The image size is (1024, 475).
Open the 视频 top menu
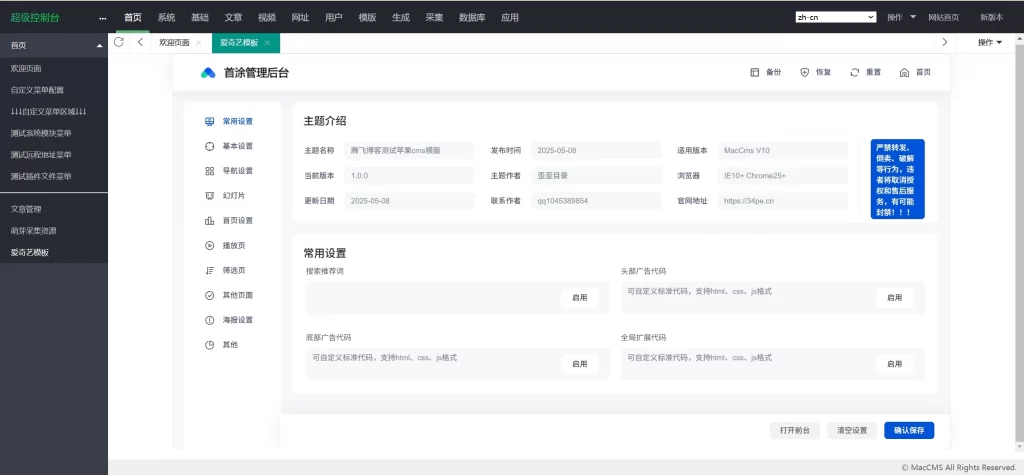point(266,18)
